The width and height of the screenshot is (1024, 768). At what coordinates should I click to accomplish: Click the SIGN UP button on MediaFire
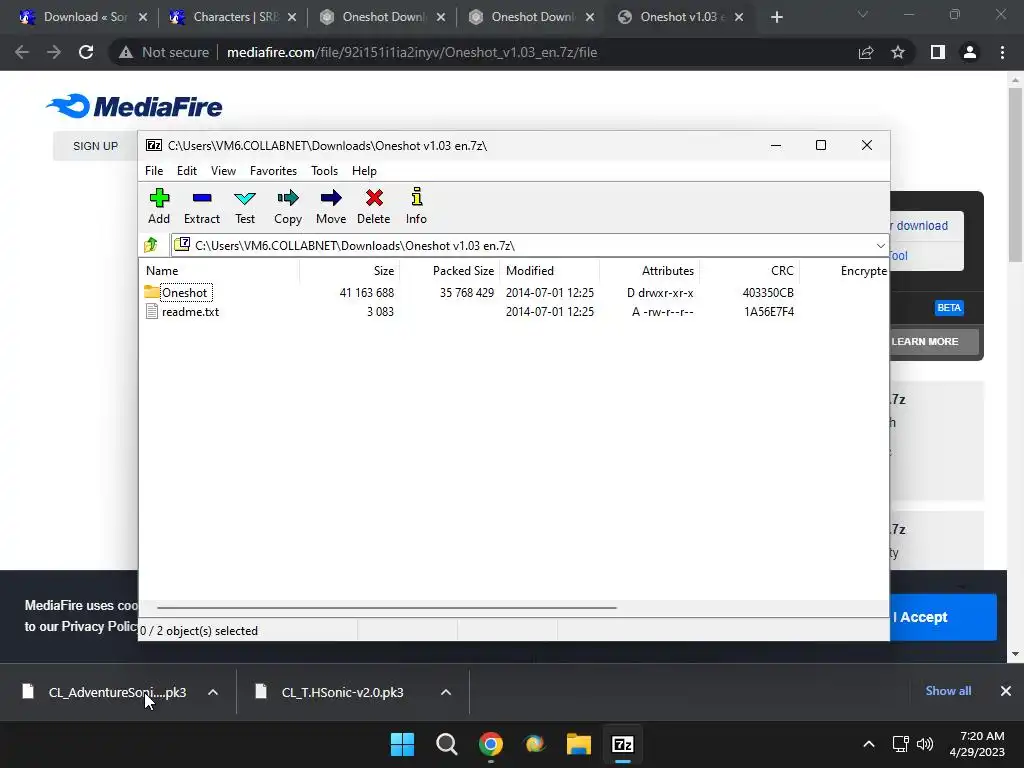pos(95,146)
